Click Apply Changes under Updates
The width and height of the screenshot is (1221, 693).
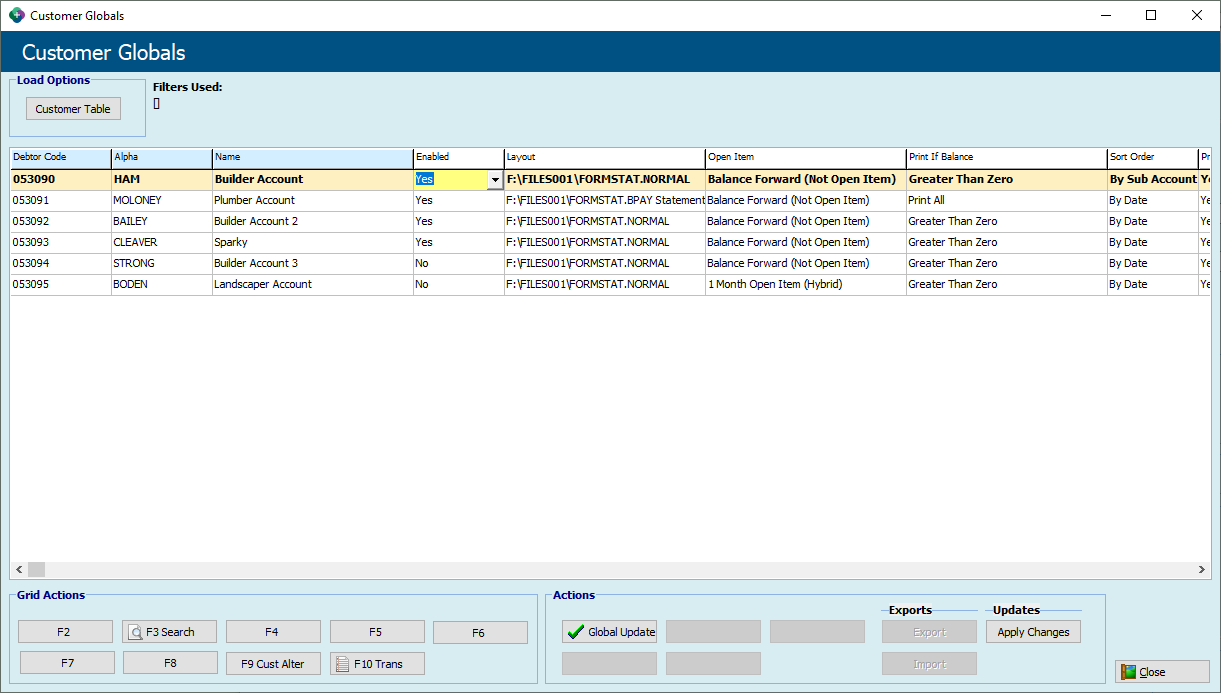click(x=1033, y=632)
